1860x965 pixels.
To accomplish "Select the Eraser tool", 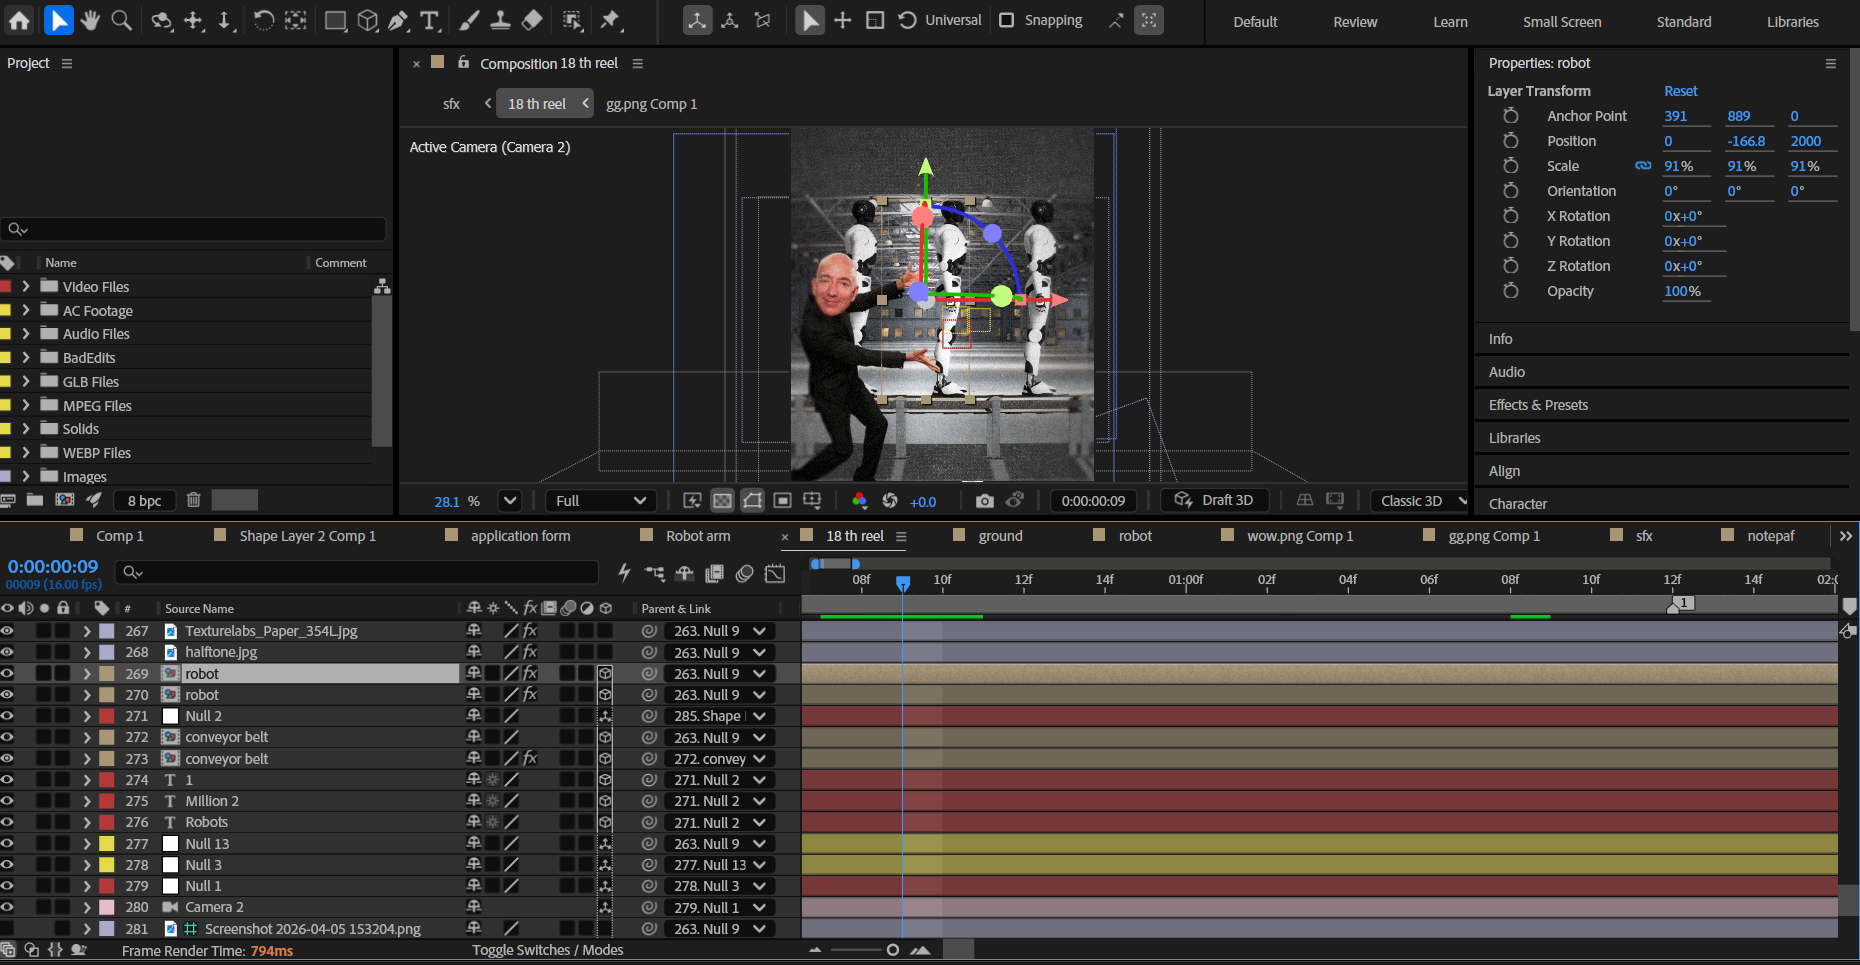I will [532, 20].
